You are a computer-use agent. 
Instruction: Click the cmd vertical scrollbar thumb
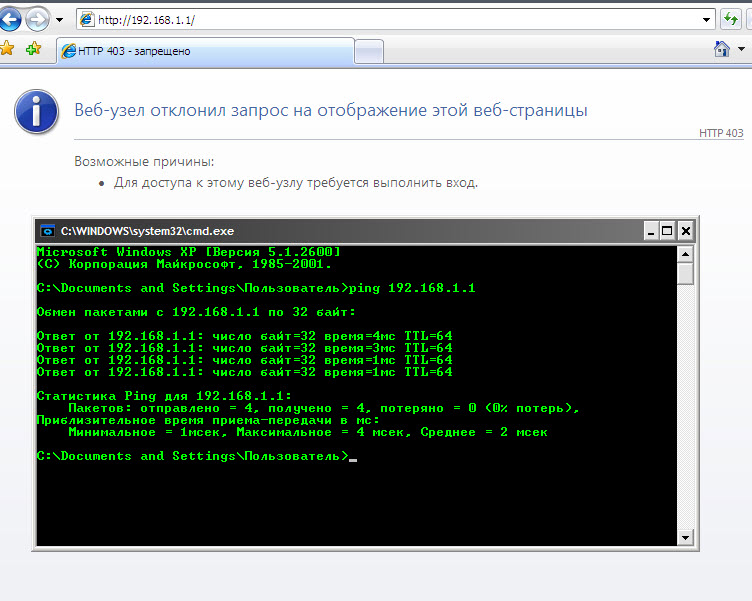[685, 274]
